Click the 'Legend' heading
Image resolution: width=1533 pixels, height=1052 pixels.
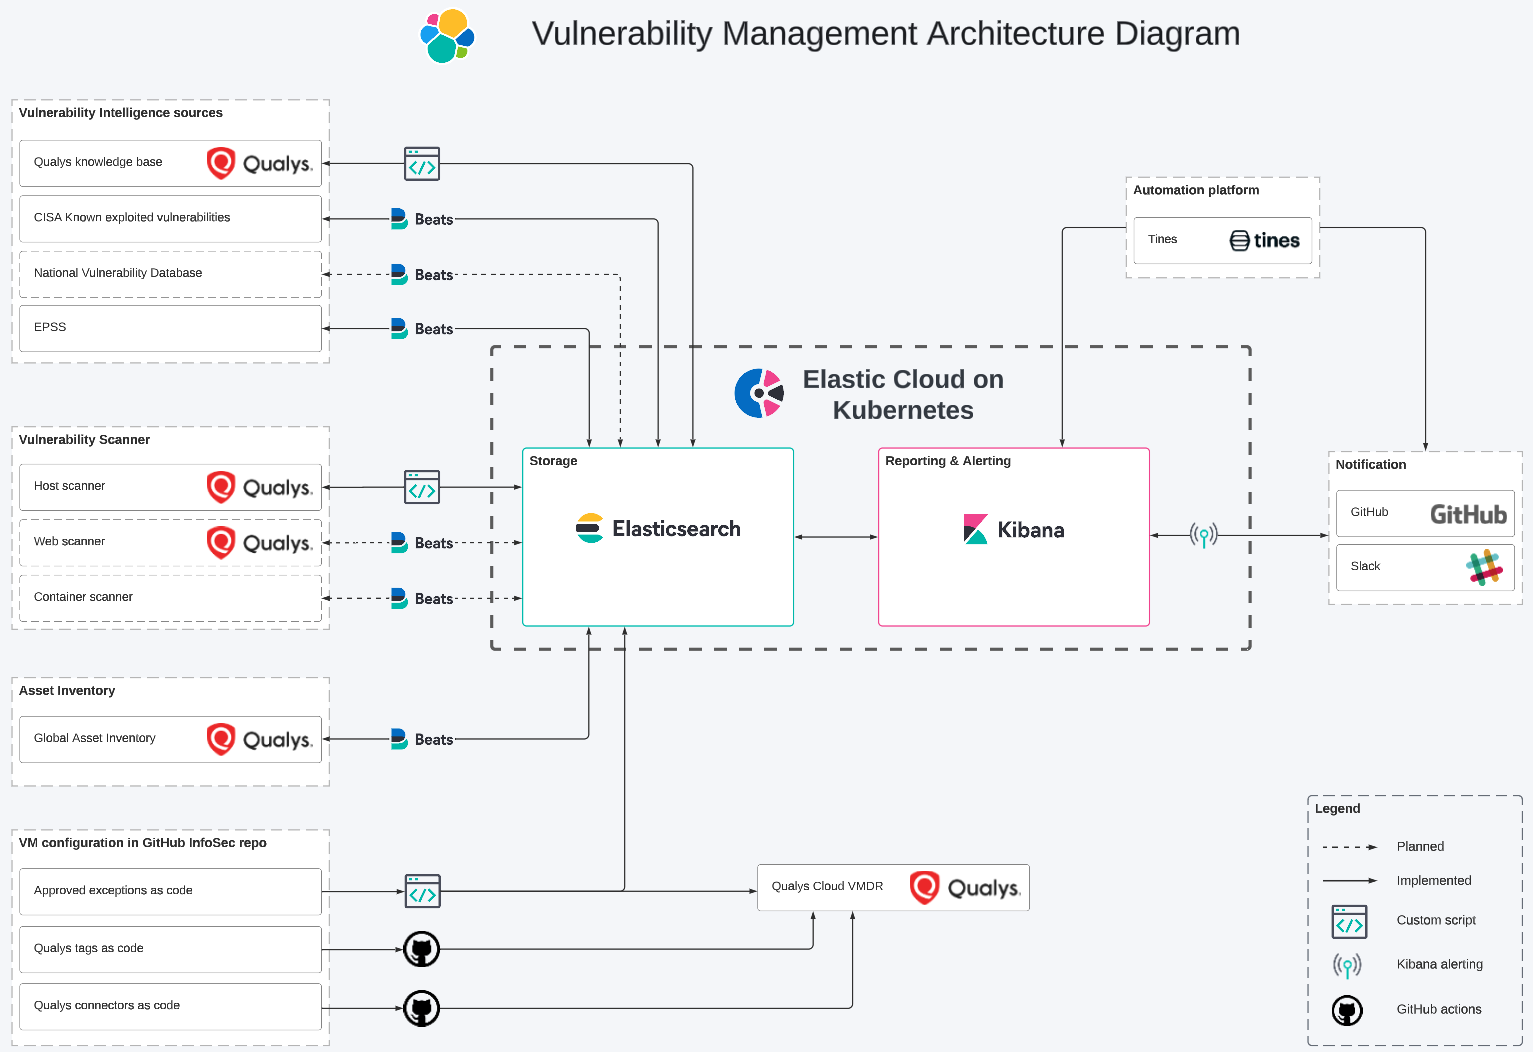[x=1337, y=809]
